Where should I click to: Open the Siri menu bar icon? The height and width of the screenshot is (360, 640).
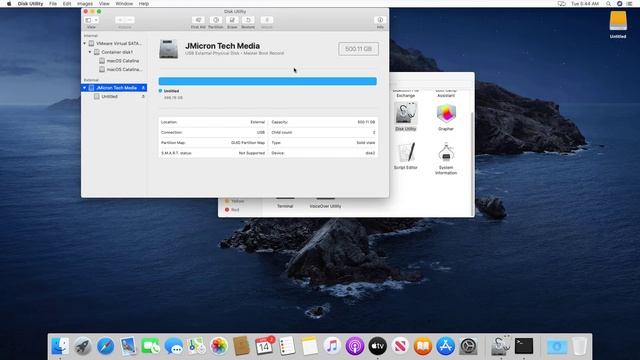click(x=619, y=4)
